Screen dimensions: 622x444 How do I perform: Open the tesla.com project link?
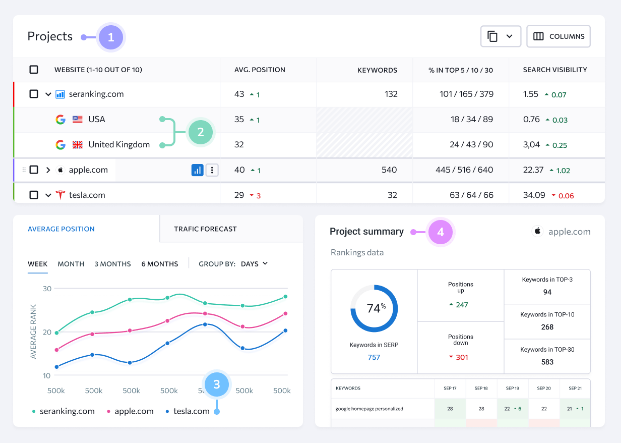tap(87, 195)
